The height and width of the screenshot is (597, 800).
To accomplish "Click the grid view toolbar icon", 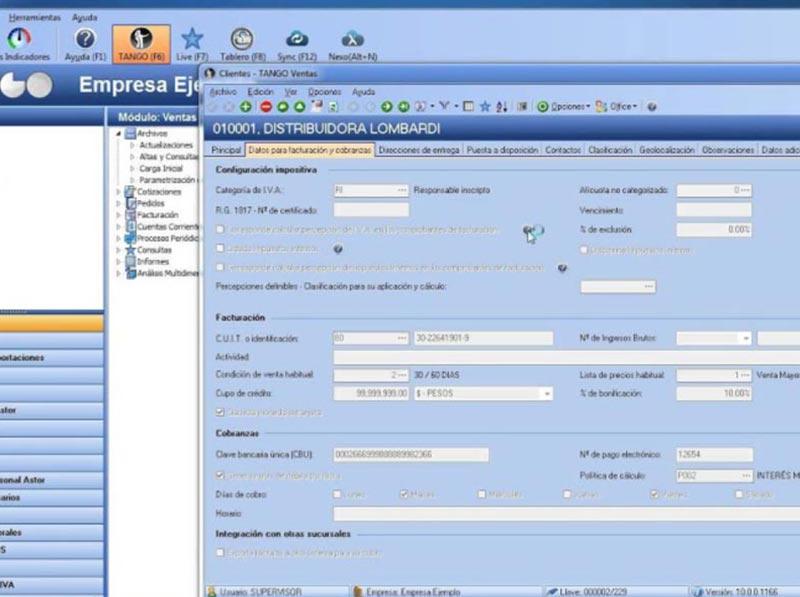I will [x=468, y=106].
